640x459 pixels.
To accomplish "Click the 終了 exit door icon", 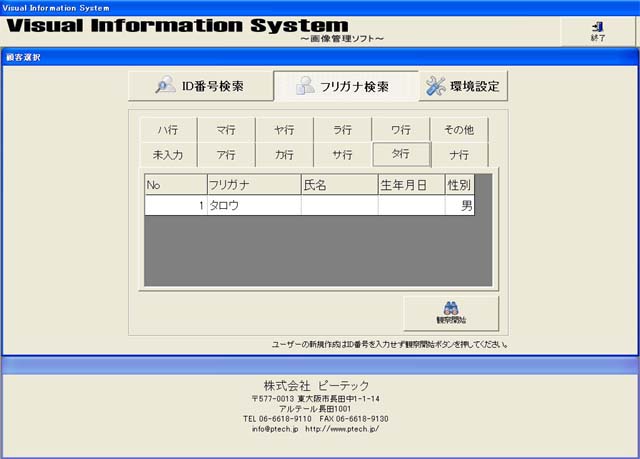I will tap(598, 27).
